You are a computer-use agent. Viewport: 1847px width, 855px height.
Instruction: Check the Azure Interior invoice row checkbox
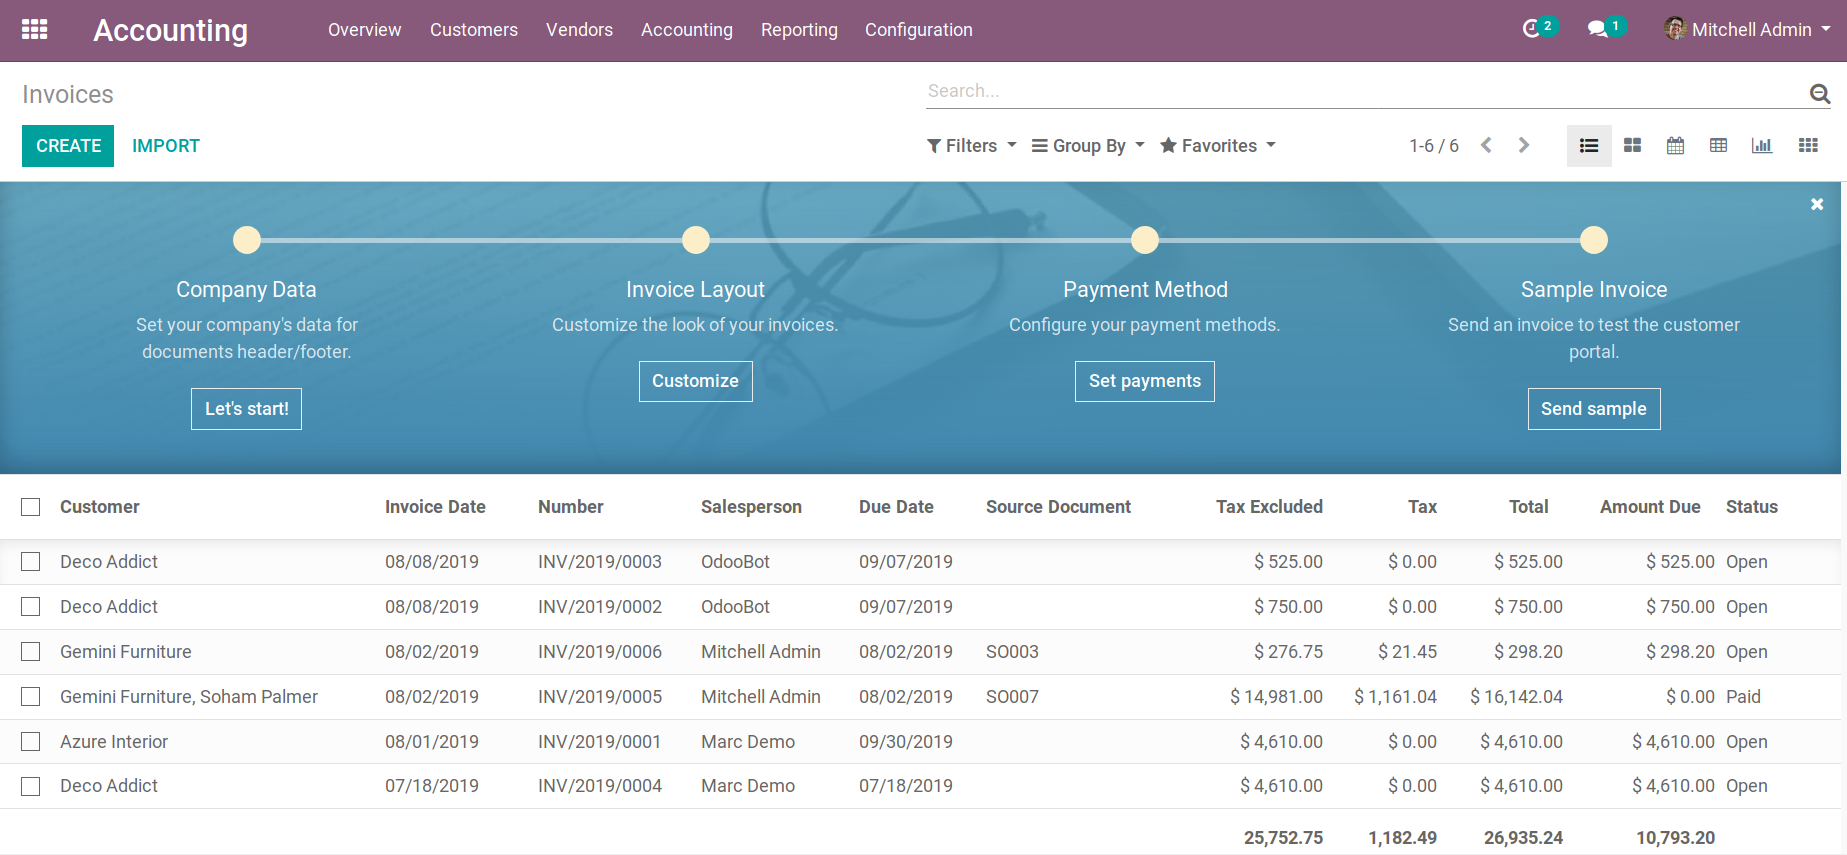[31, 742]
